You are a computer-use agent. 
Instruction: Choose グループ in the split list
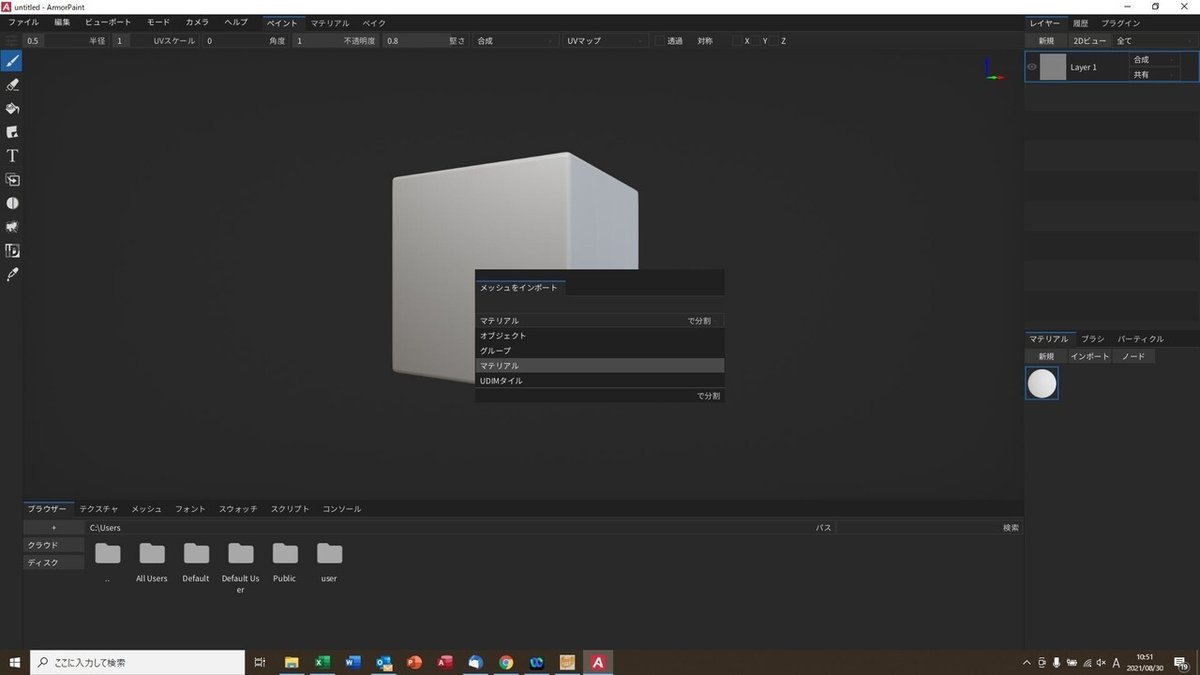[600, 351]
